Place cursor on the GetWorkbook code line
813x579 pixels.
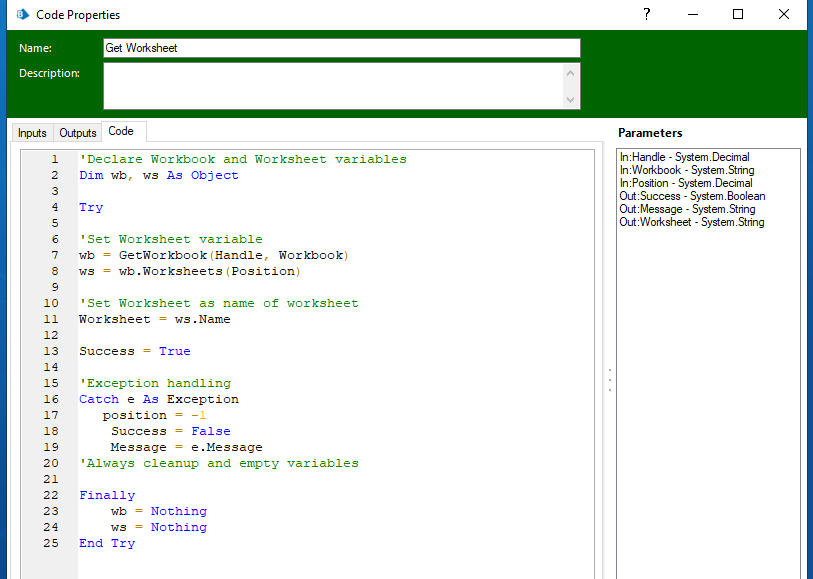[213, 255]
